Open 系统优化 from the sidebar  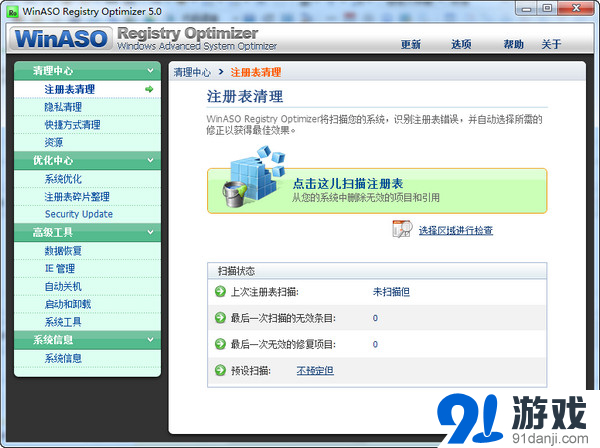pos(88,179)
